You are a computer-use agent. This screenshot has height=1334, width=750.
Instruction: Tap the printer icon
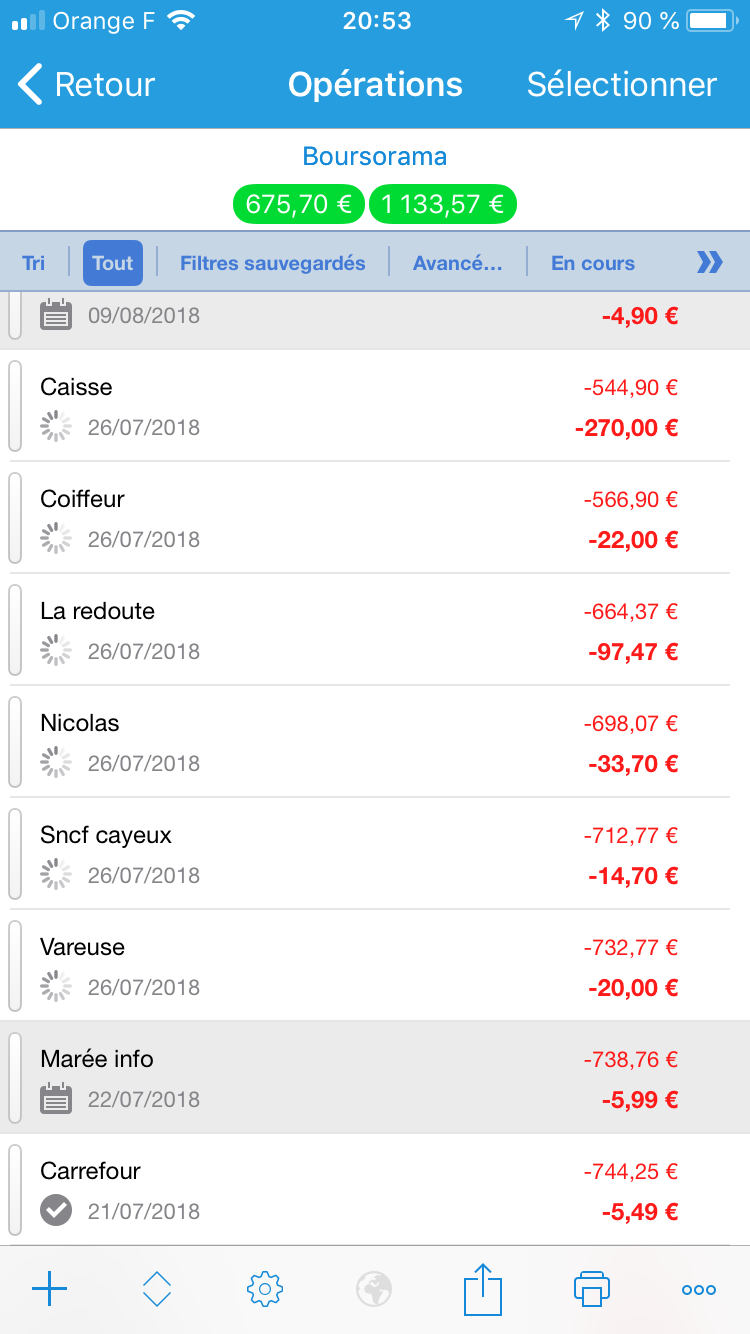tap(592, 1288)
